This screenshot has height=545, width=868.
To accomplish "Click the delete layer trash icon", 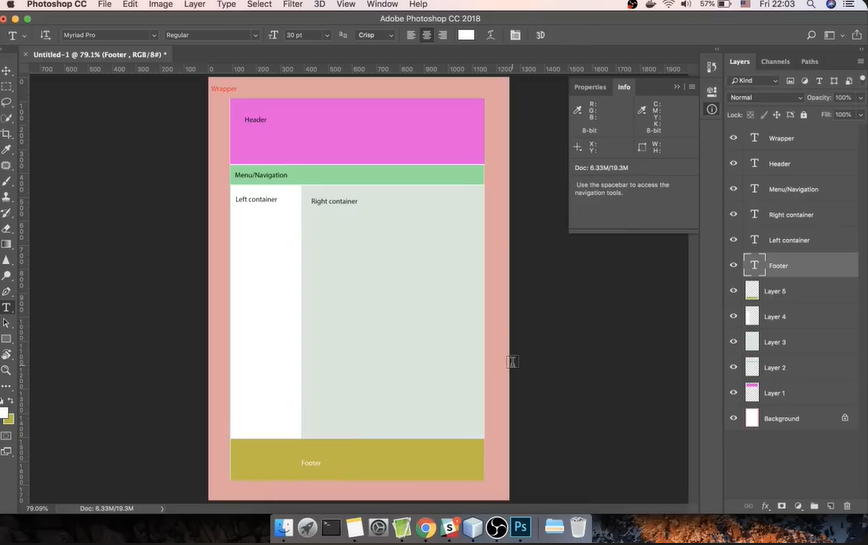I will (846, 506).
